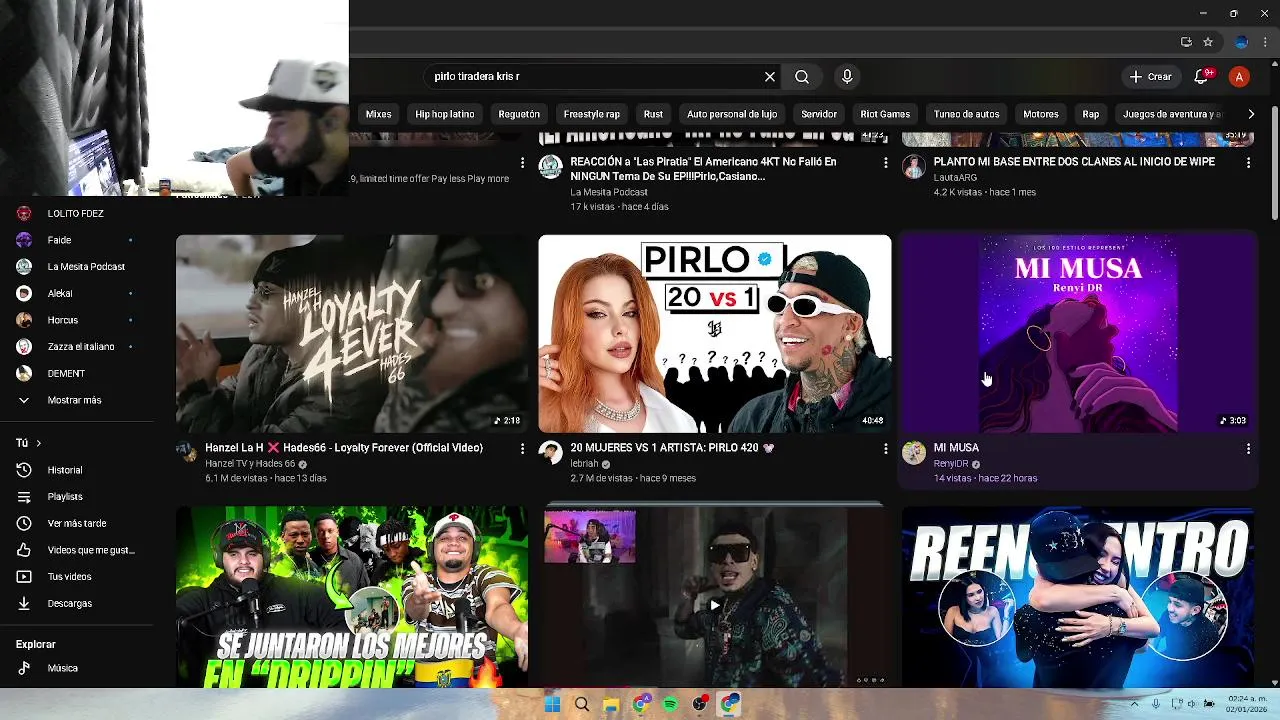Show hidden system tray icons
The height and width of the screenshot is (720, 1280).
(1134, 705)
